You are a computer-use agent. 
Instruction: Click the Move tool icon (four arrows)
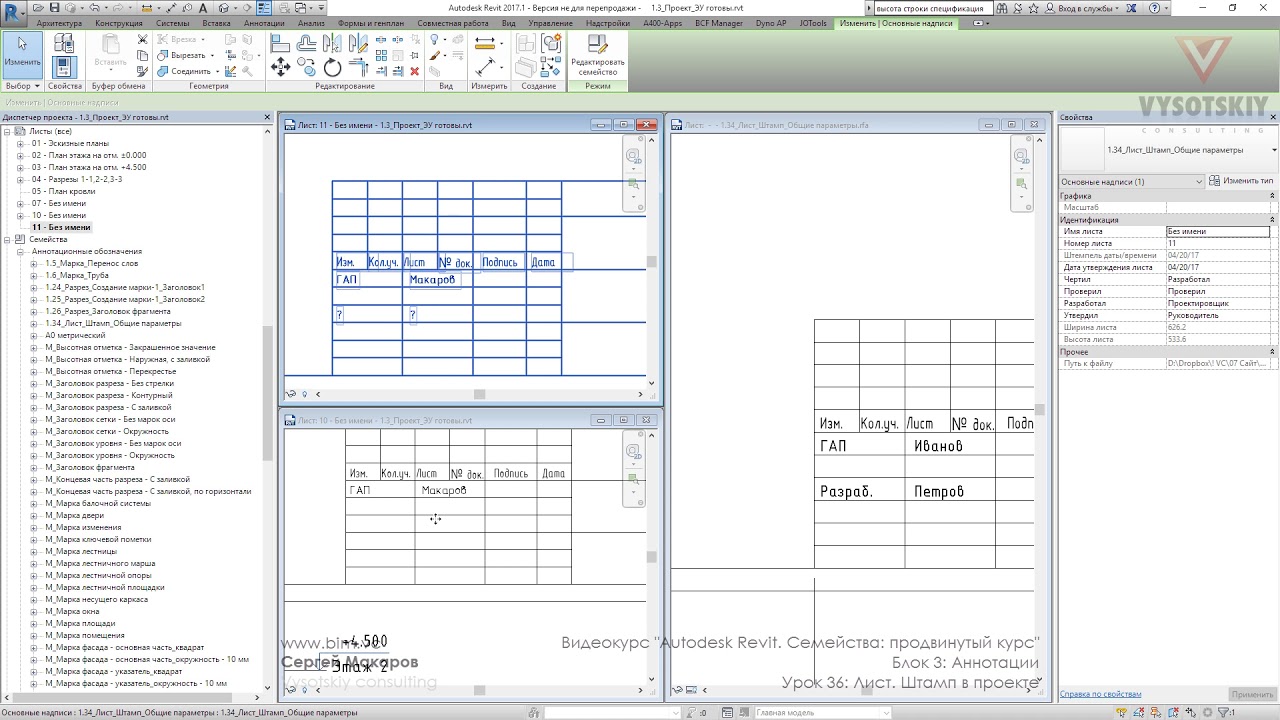280,67
